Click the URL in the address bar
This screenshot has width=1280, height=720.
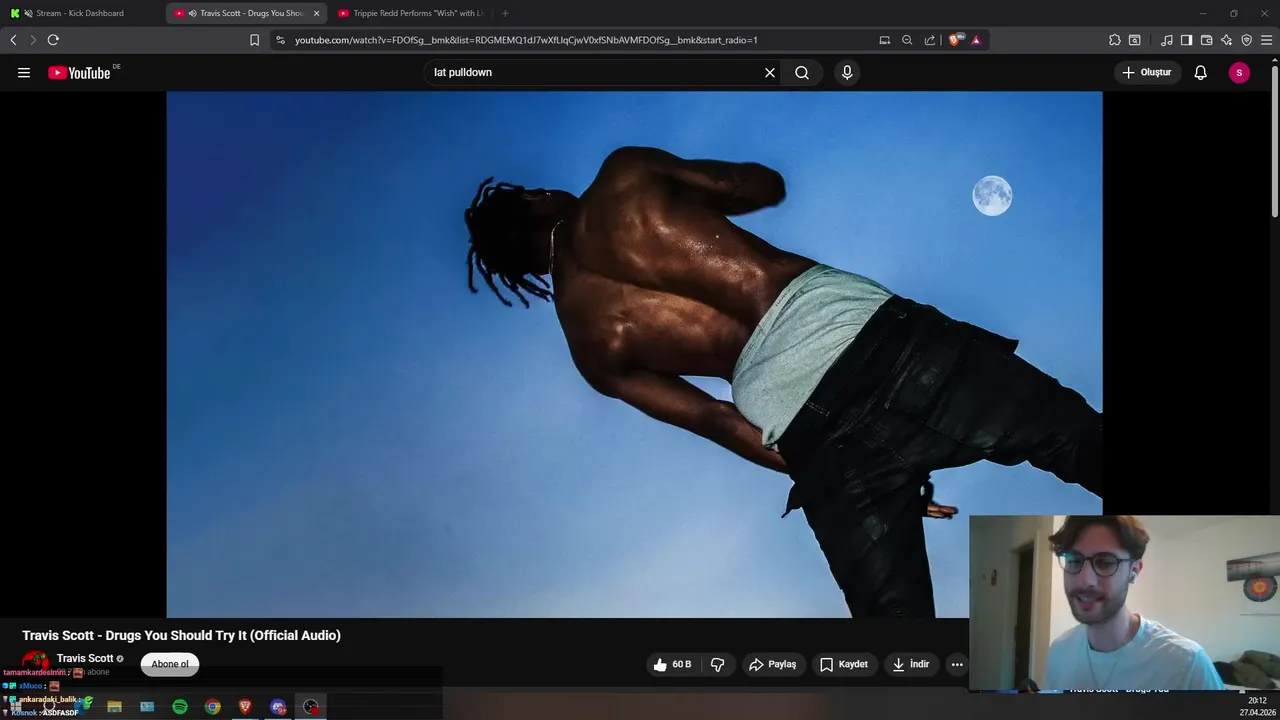[x=526, y=40]
